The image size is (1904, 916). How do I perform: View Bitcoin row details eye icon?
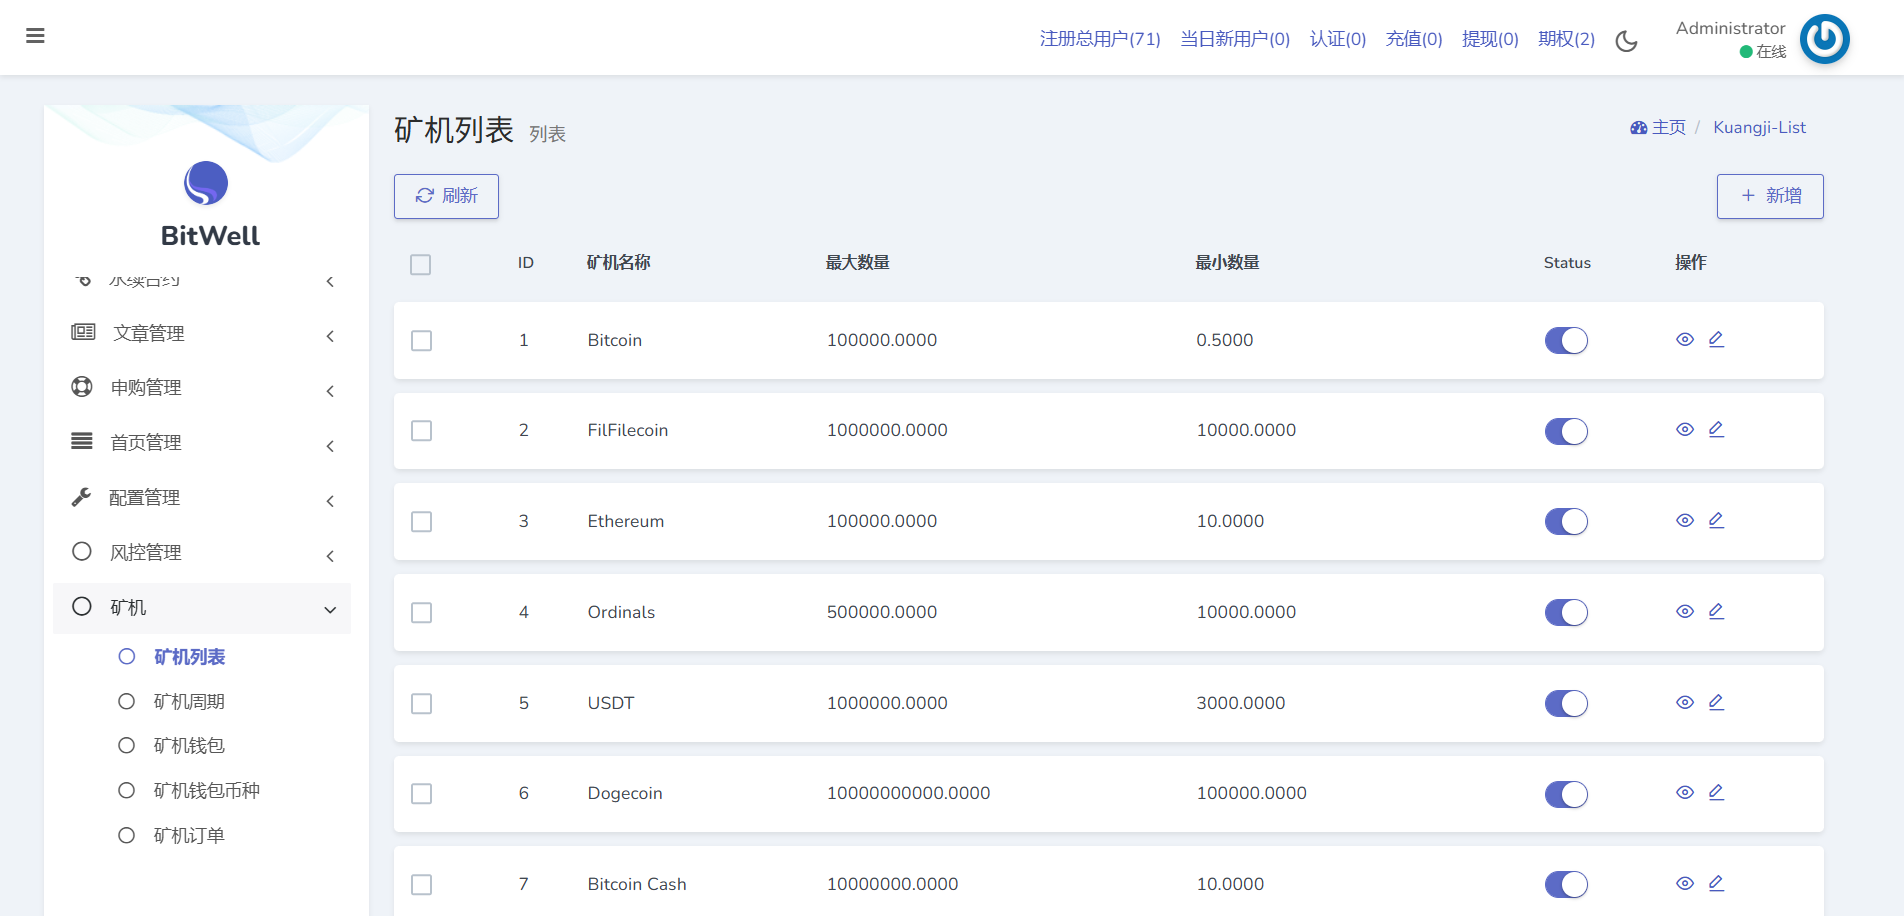pos(1685,340)
